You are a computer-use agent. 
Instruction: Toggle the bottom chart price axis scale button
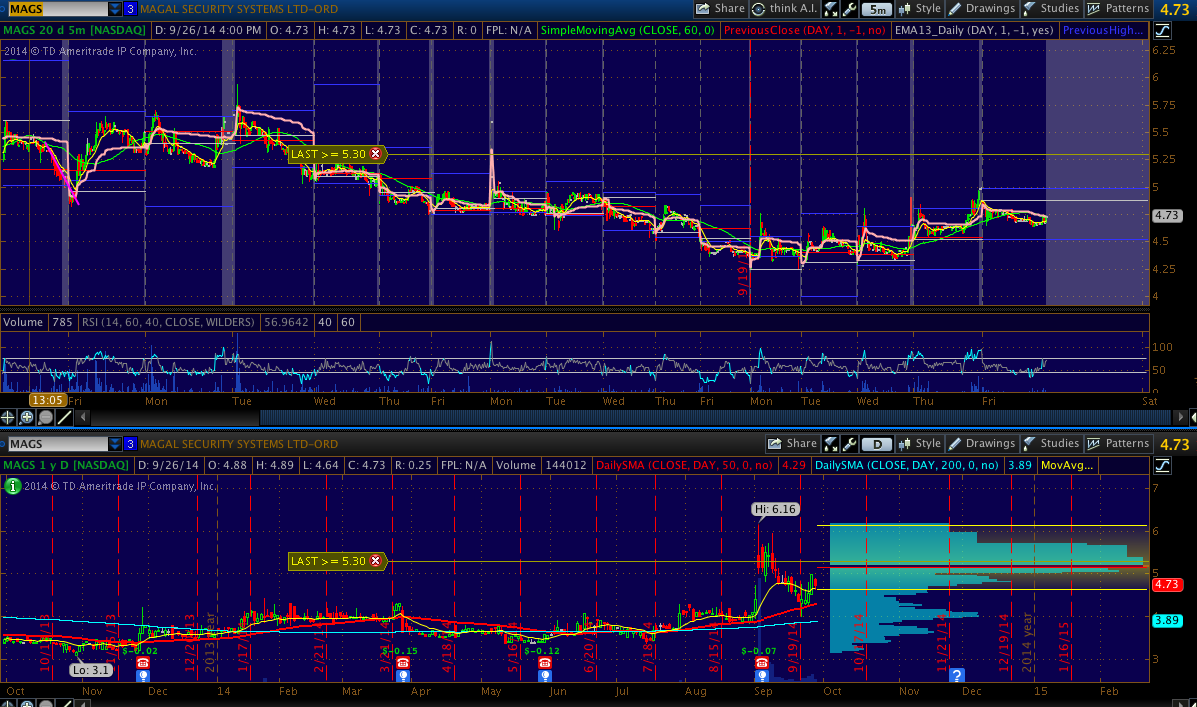tap(1163, 466)
